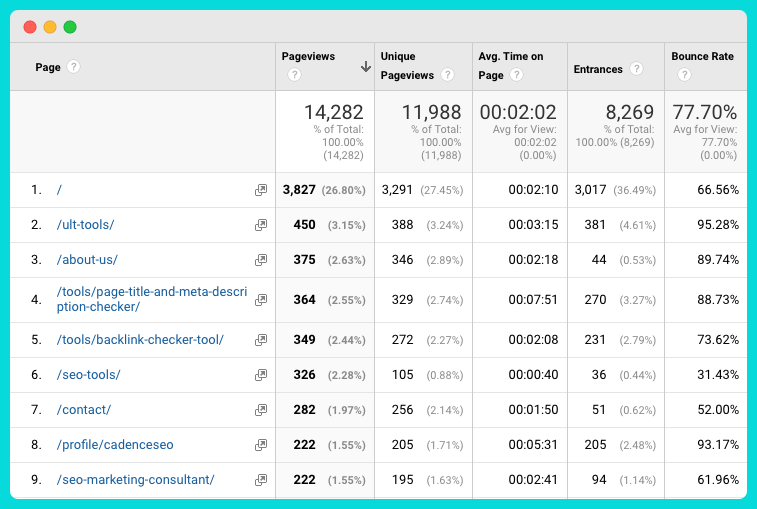Sort by Avg. Time on Page header

point(510,66)
